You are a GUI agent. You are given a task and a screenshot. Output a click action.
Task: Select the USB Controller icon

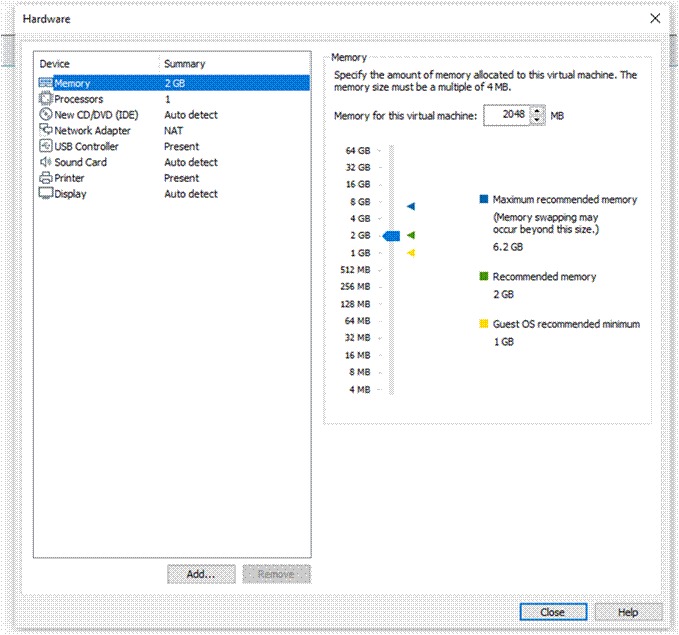(x=45, y=146)
